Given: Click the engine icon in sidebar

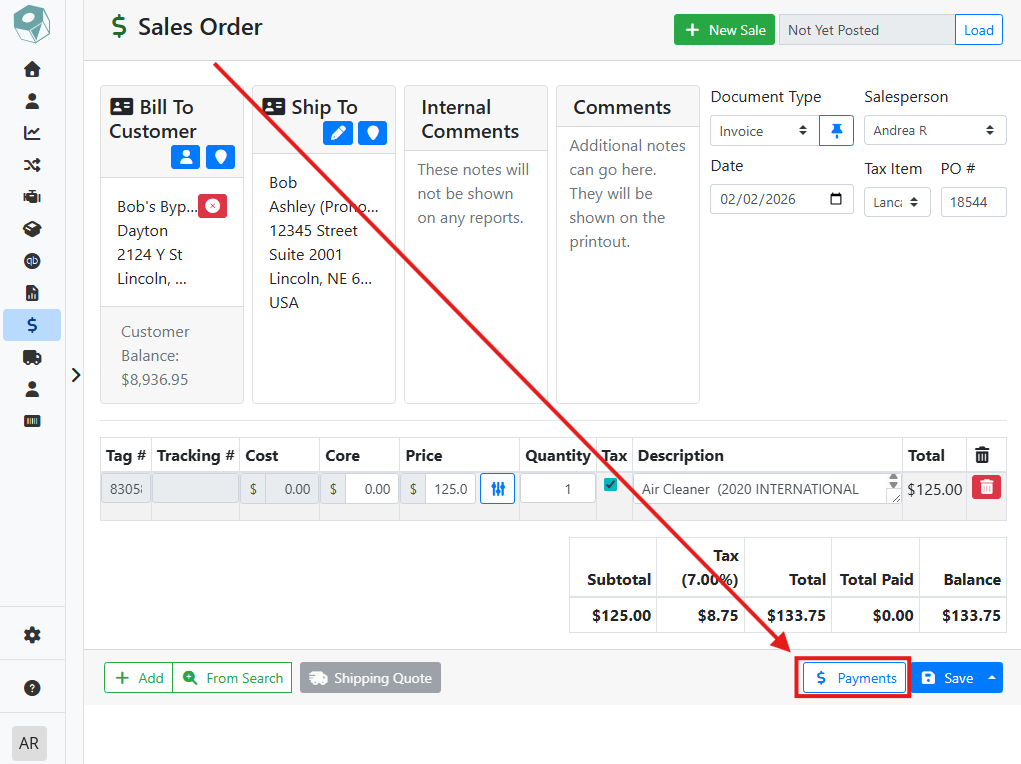Looking at the screenshot, I should click(32, 197).
